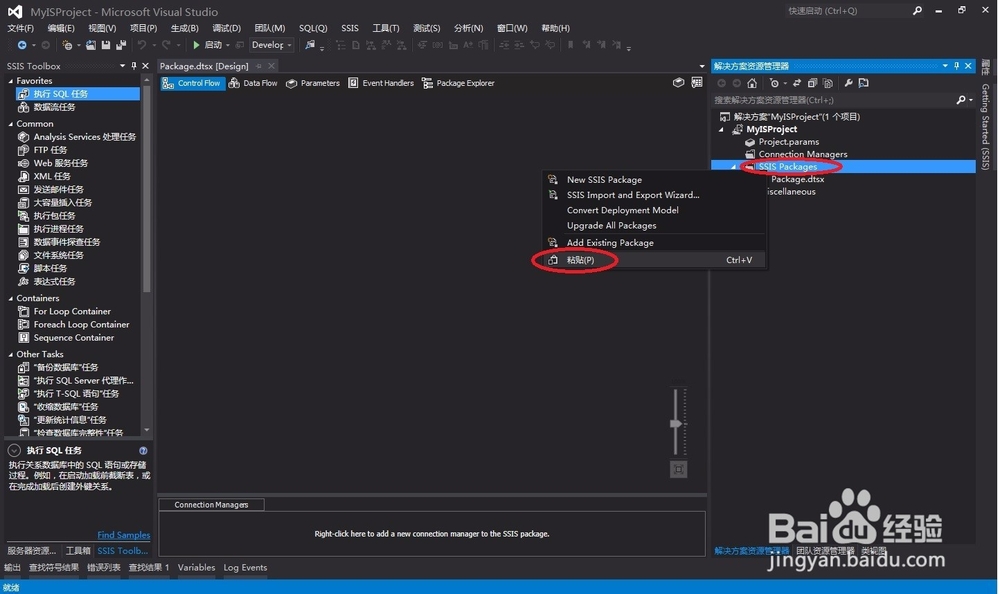Open the SSIS Toolbox panel options dropdown
This screenshot has width=1000, height=594.
[122, 66]
